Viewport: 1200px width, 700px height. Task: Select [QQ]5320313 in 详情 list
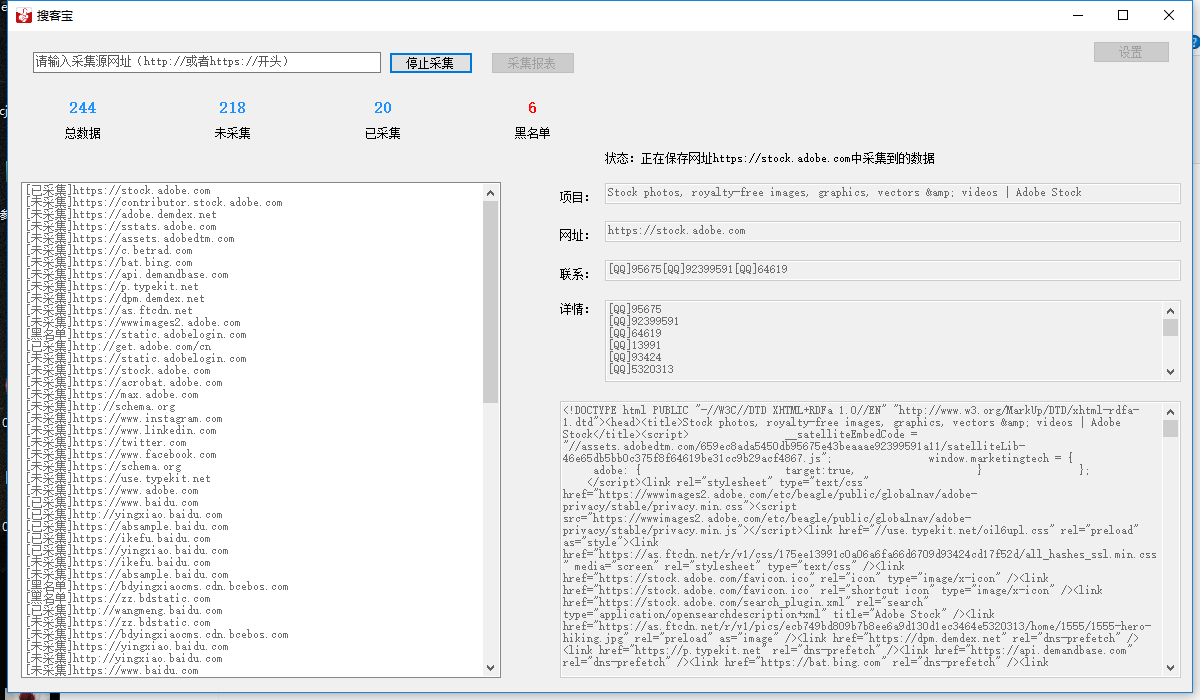pos(640,370)
